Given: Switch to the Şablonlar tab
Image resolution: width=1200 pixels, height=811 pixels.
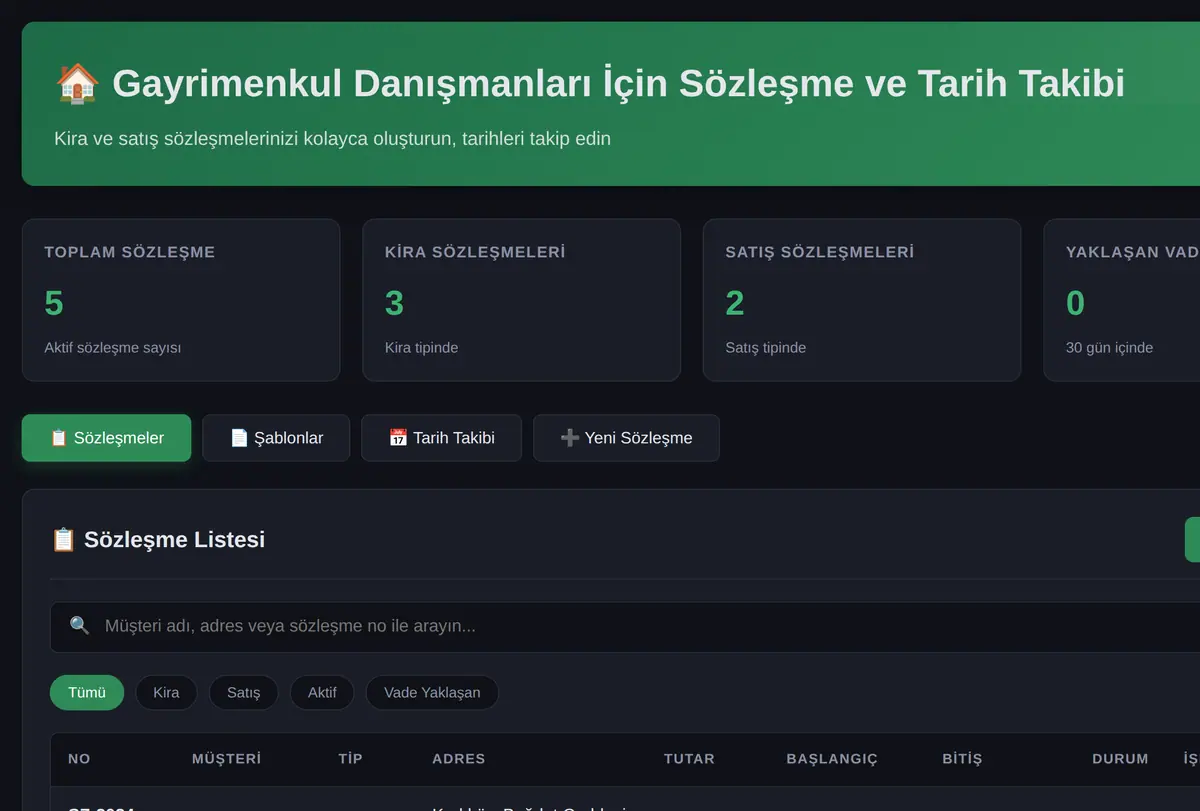Looking at the screenshot, I should [x=276, y=438].
